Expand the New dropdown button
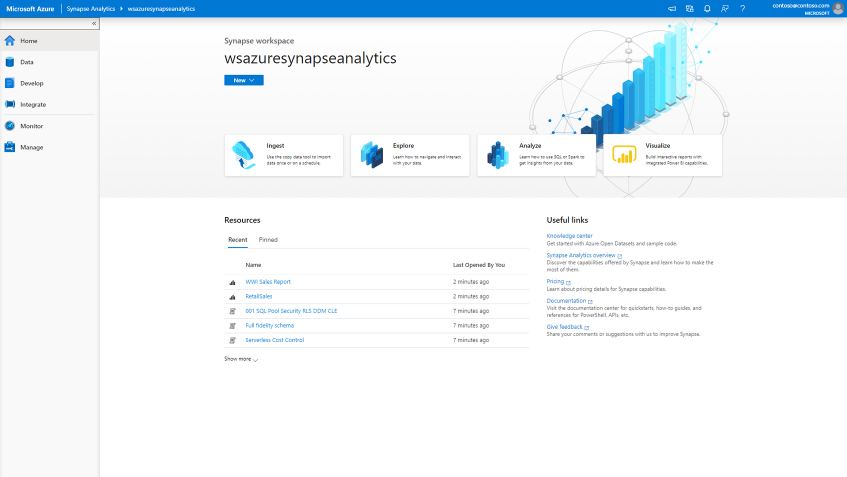Screen dimensions: 847x477 [x=244, y=80]
